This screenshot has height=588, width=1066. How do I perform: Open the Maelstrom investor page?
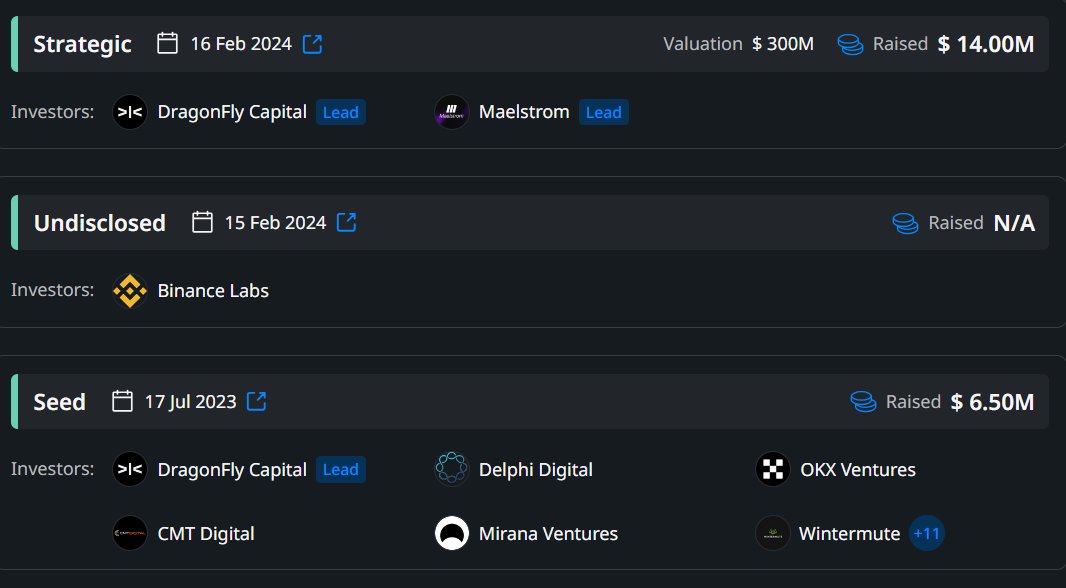point(524,112)
